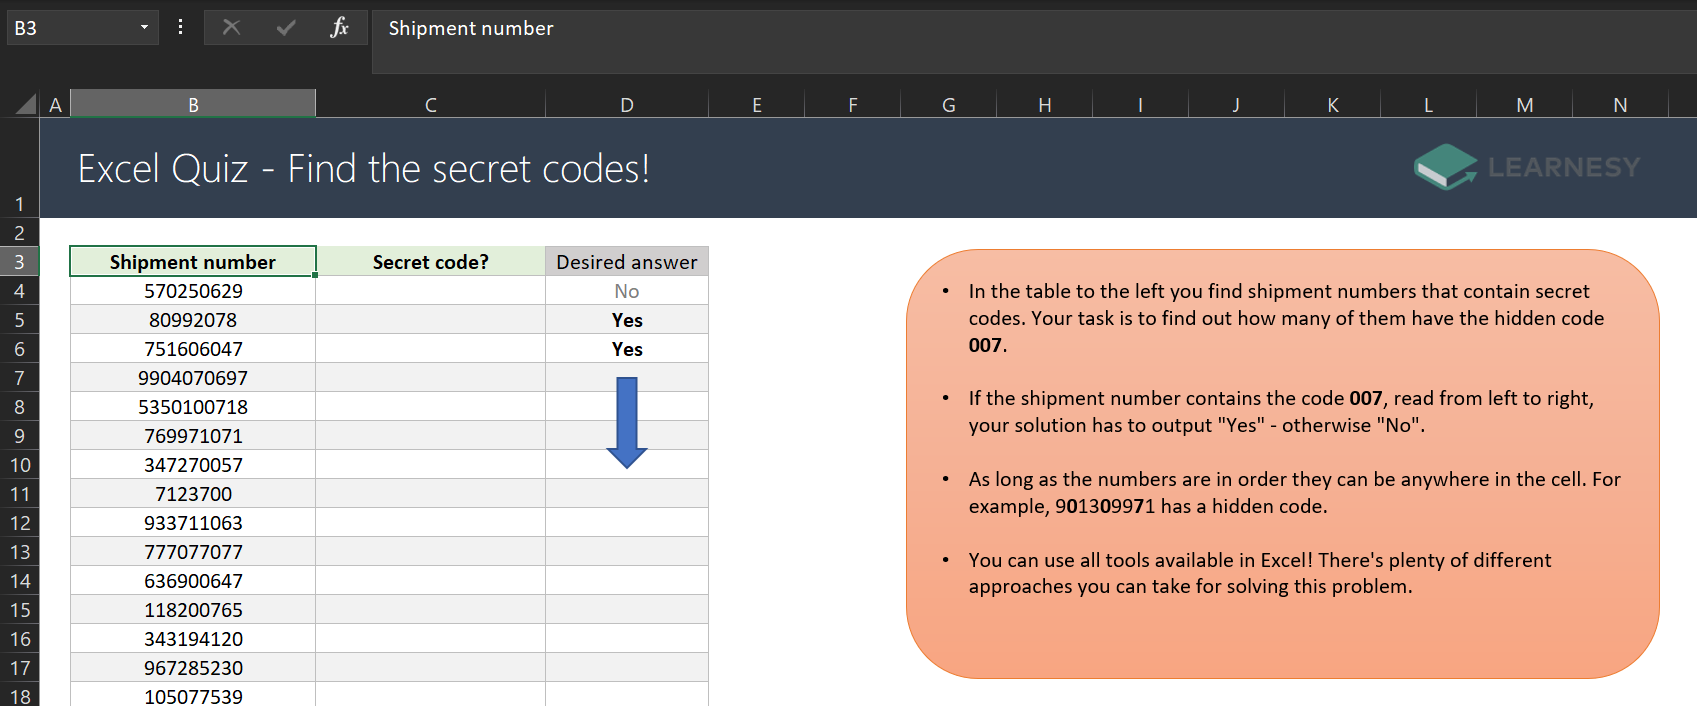1697x706 pixels.
Task: Click the Select All corner triangle
Action: point(26,104)
